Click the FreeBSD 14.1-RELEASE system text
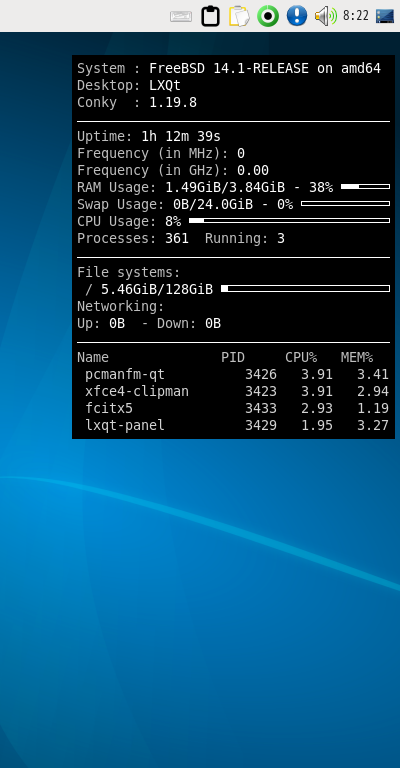This screenshot has width=400, height=768. pyautogui.click(x=229, y=69)
